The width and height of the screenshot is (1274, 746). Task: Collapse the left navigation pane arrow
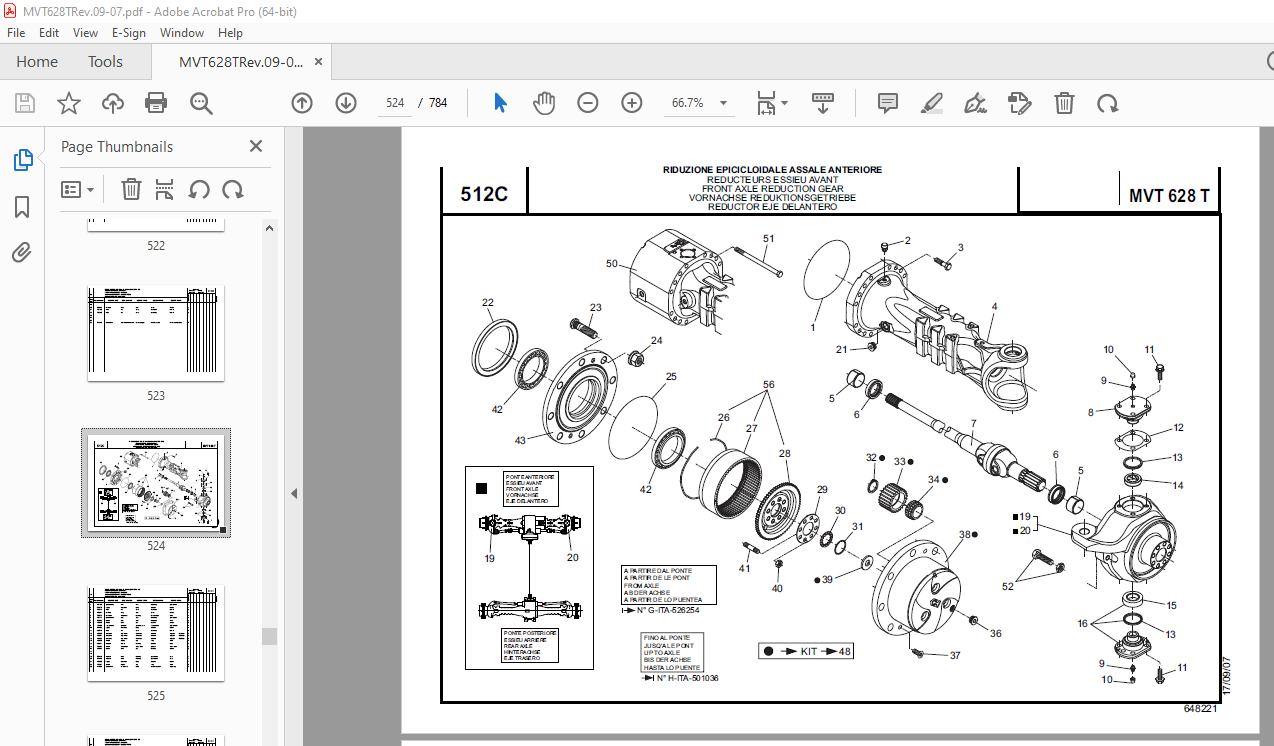coord(294,493)
